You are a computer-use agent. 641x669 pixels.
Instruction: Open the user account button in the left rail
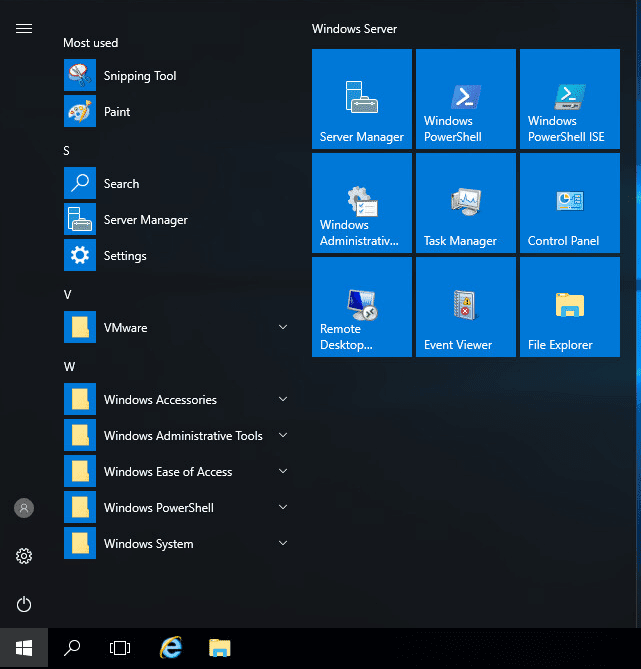(24, 508)
